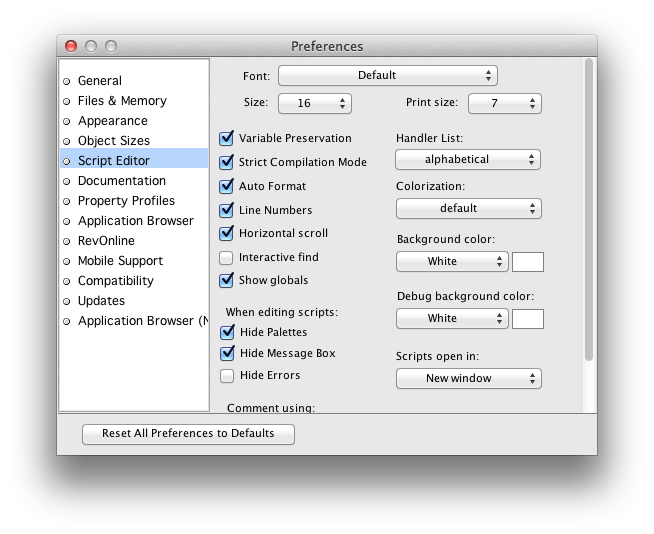Switch to Compatibility preferences
This screenshot has height=534, width=654.
point(115,281)
